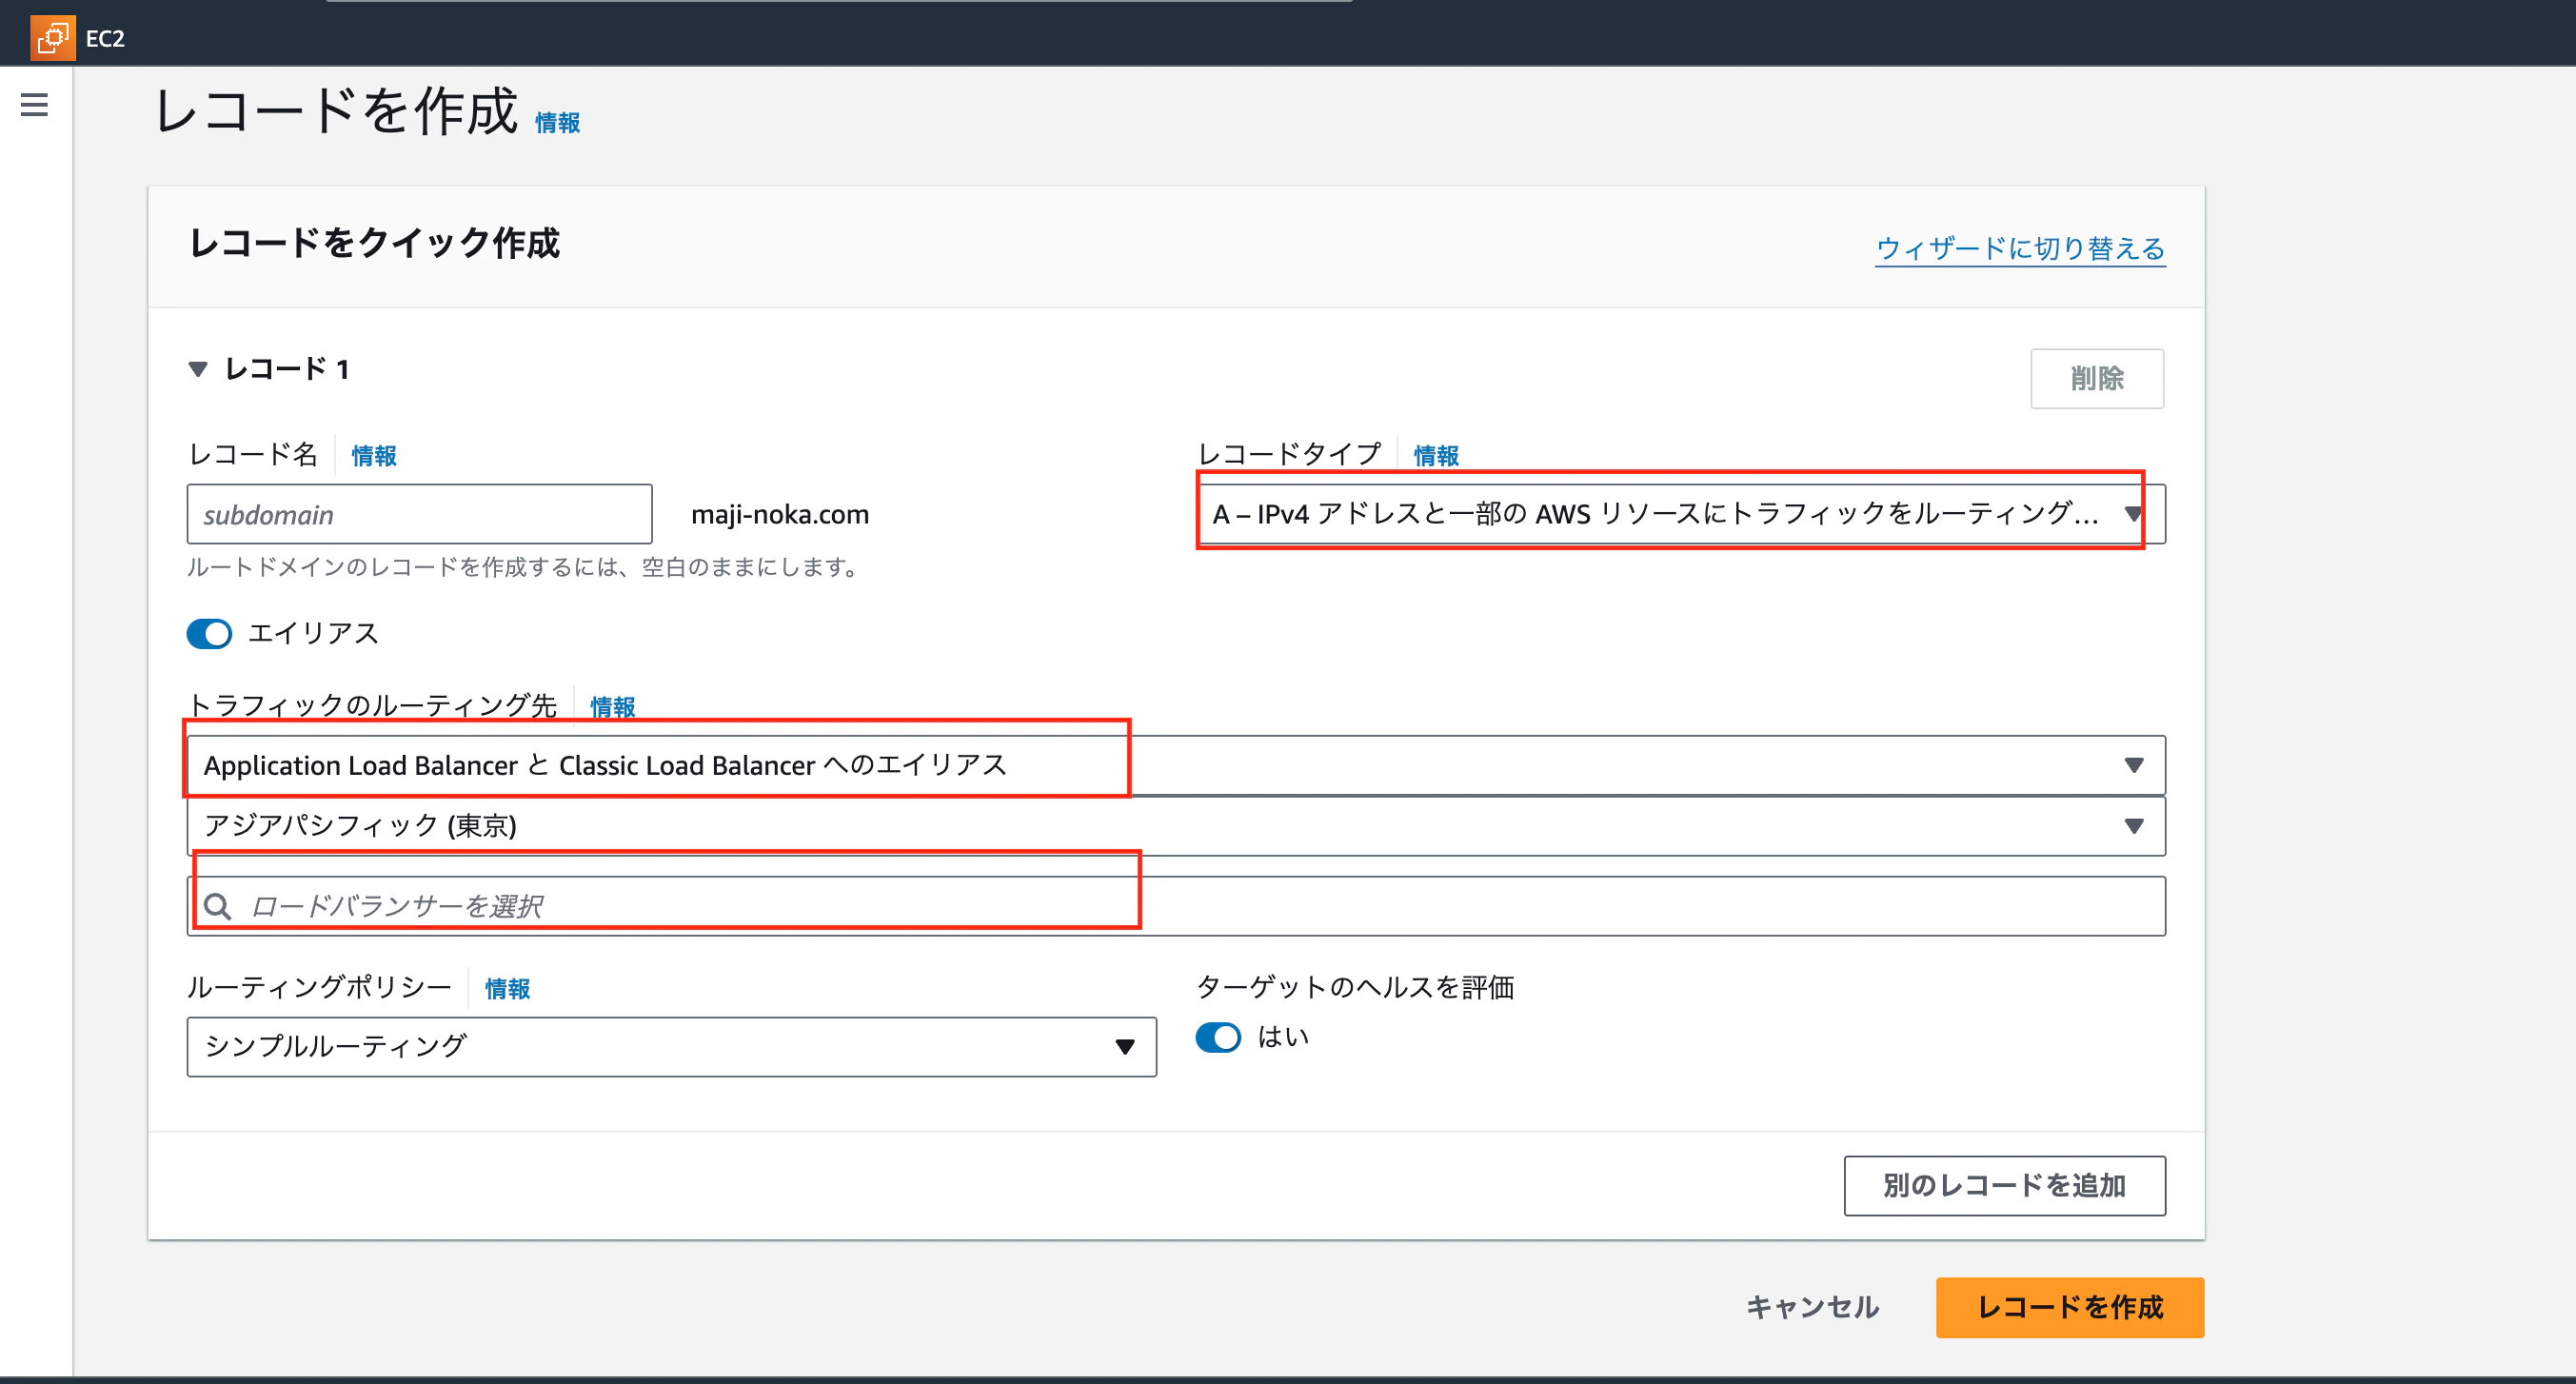The height and width of the screenshot is (1384, 2576).
Task: Focus the ロードバランサーを選択 search field
Action: coord(1176,906)
